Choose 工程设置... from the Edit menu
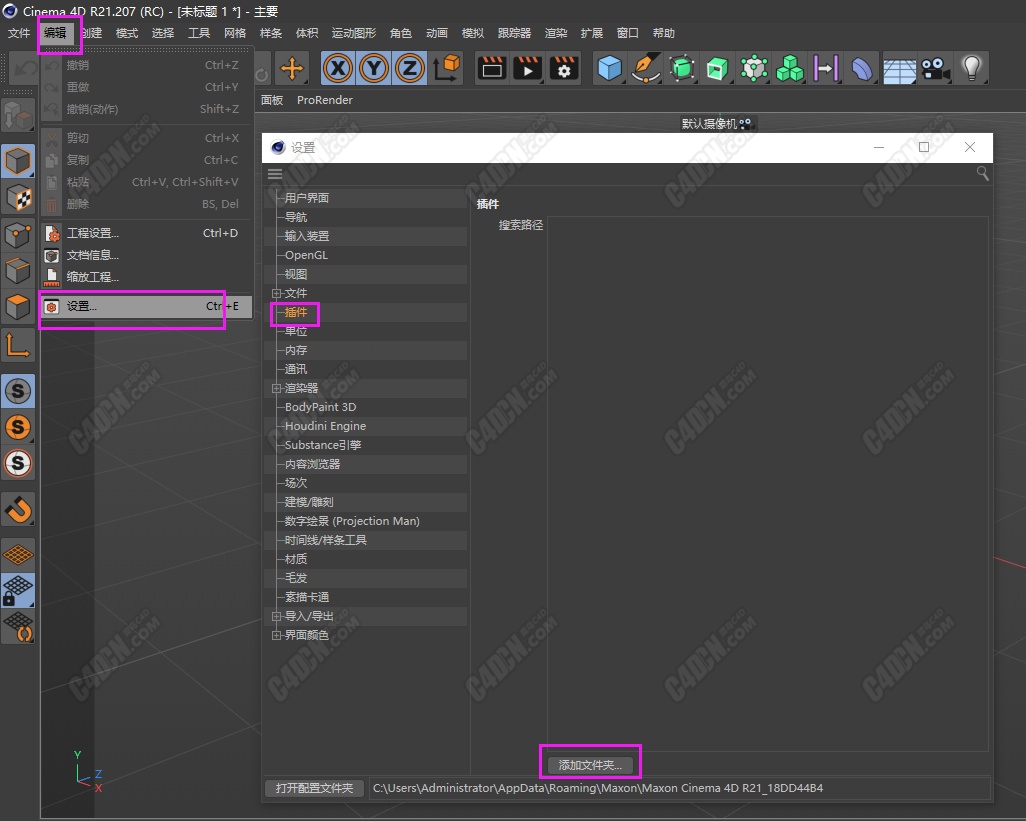 (x=147, y=233)
